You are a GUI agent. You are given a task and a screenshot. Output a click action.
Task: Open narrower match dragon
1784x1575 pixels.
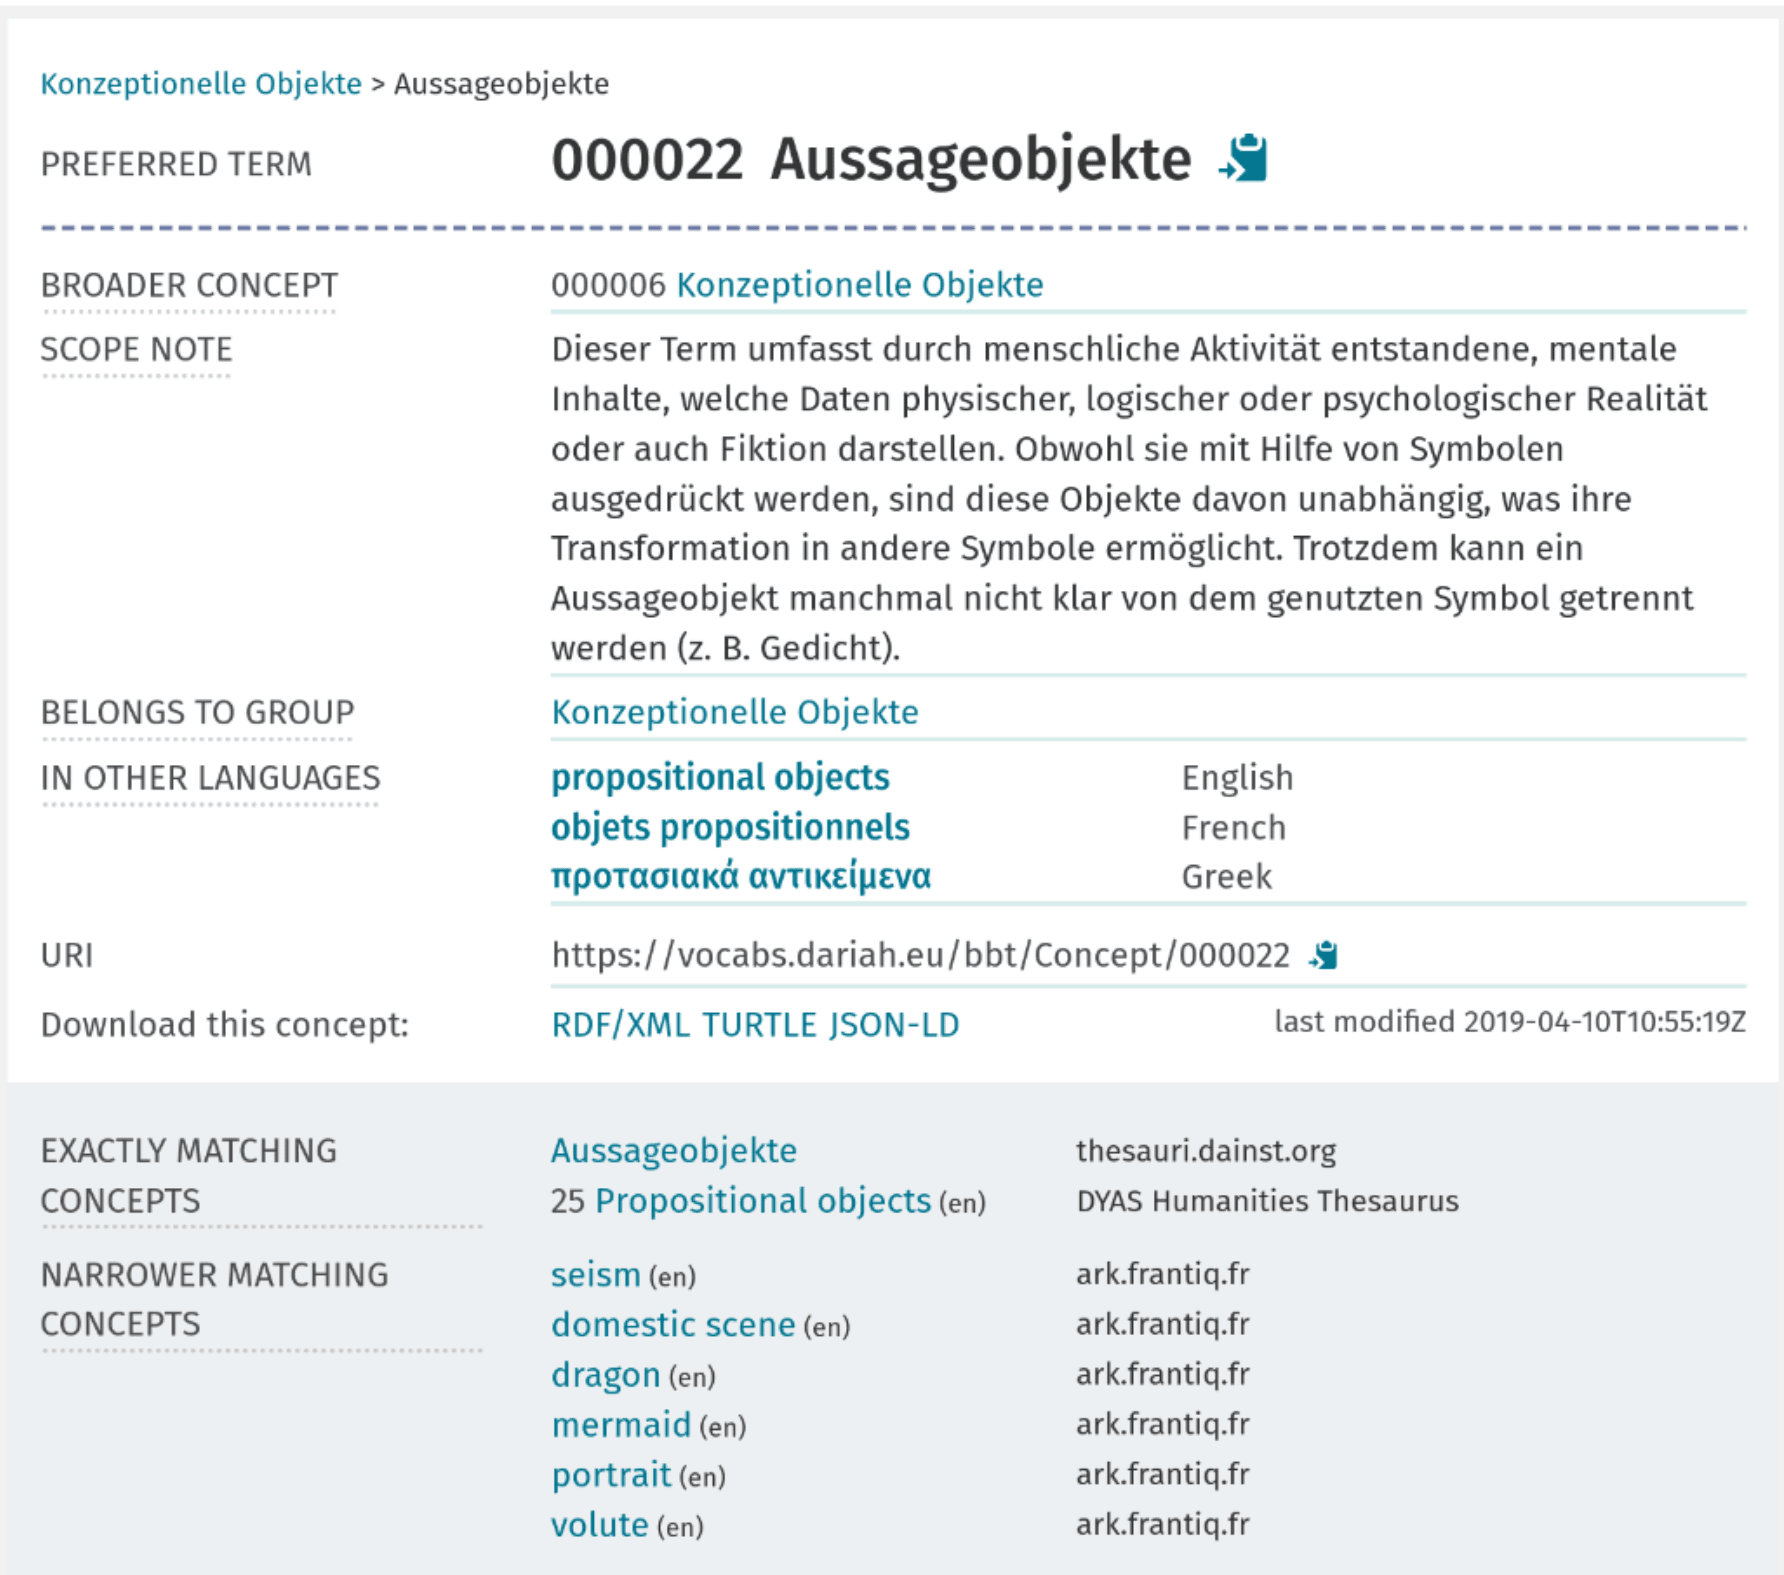tap(605, 1375)
